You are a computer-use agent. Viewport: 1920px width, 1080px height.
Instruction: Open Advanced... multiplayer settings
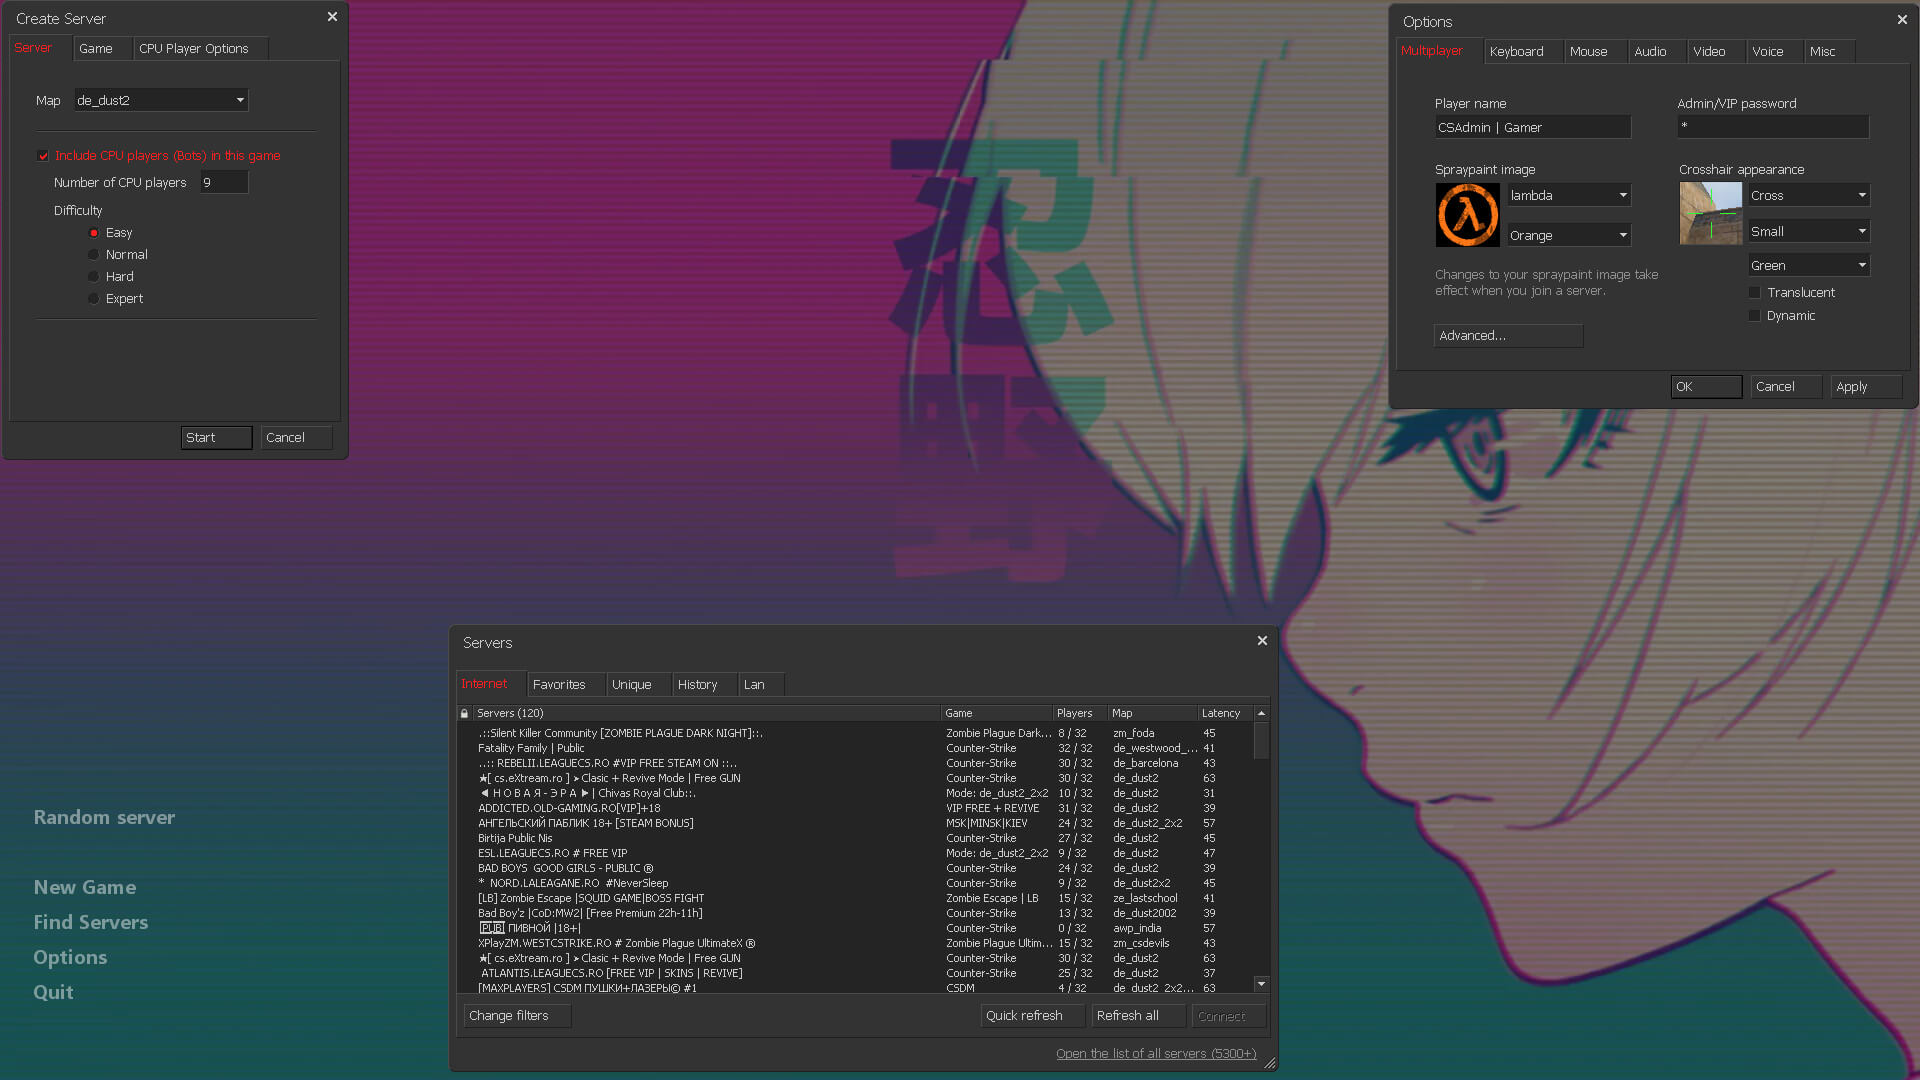1509,336
